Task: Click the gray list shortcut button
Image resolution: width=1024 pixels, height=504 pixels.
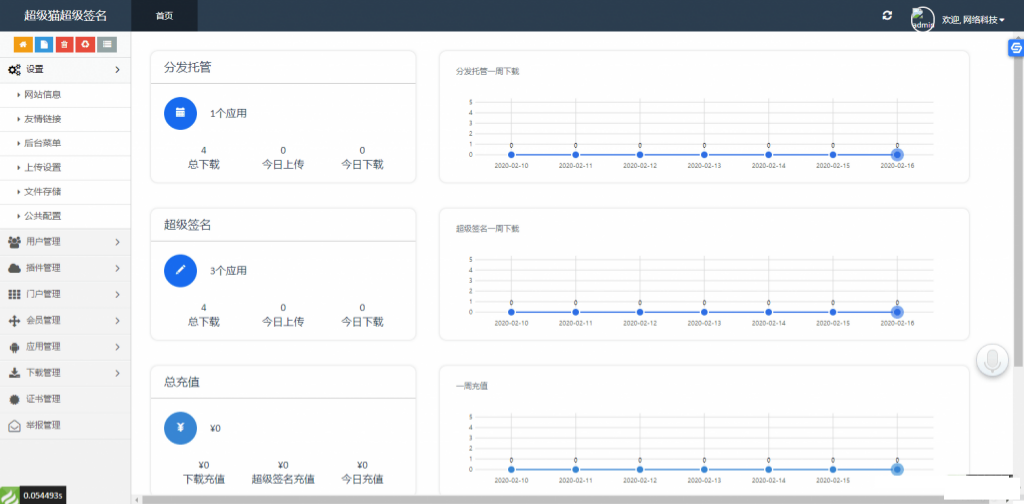Action: click(x=107, y=44)
